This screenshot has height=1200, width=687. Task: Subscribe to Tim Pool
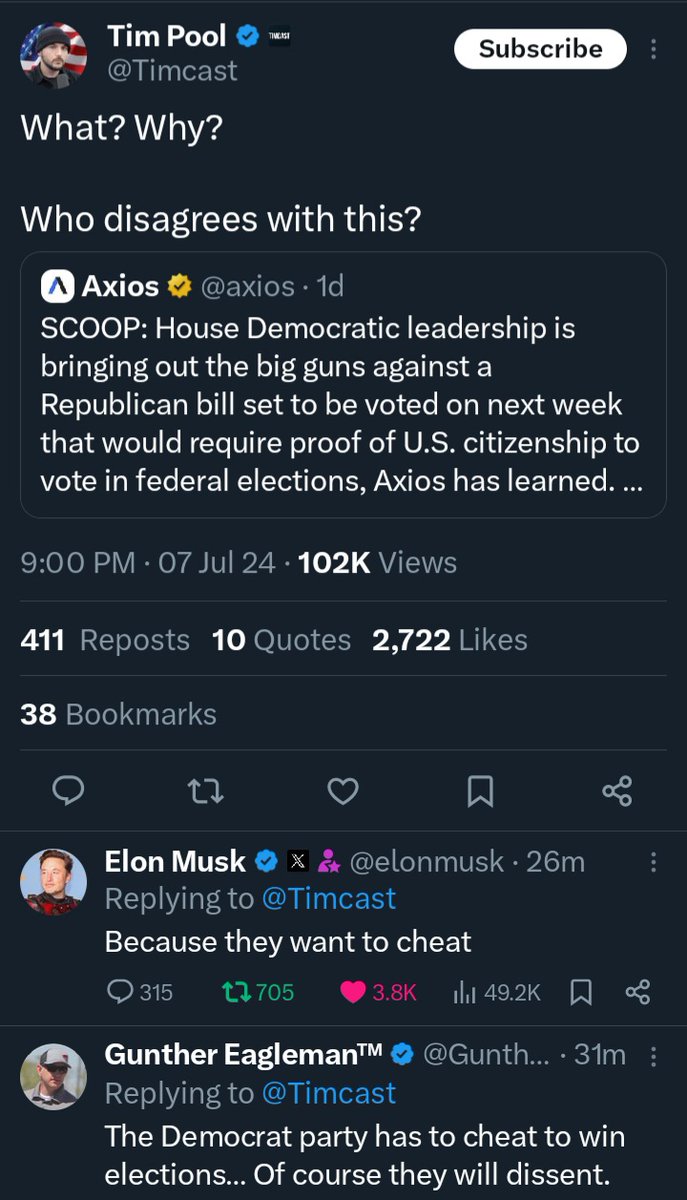tap(540, 49)
